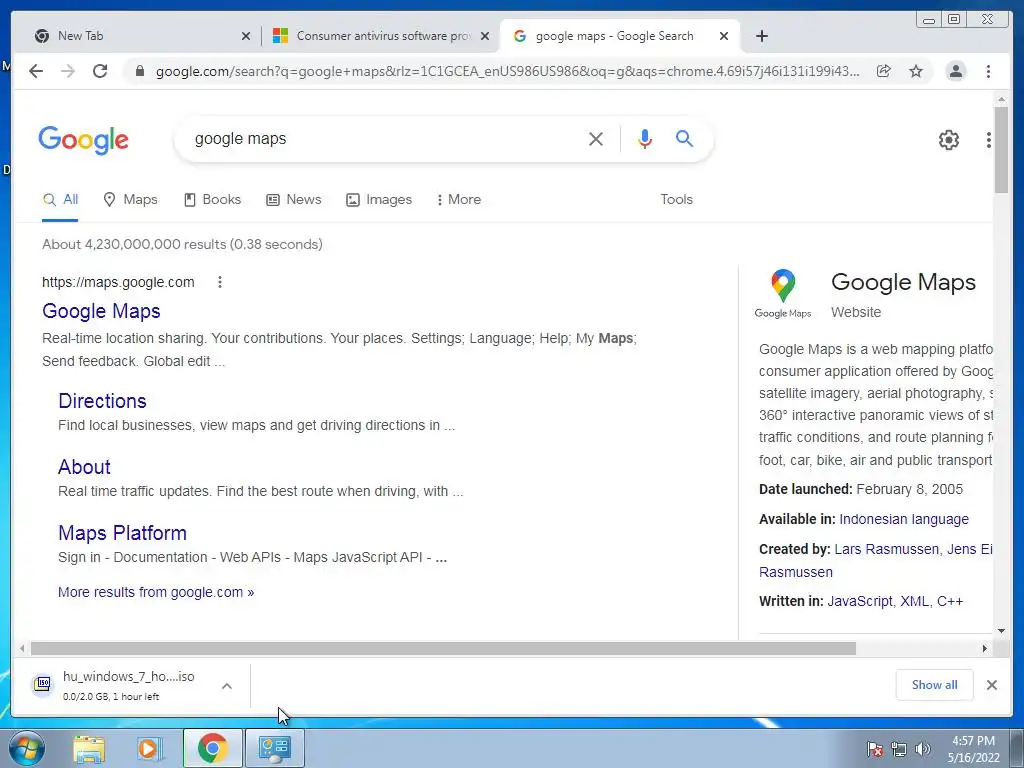Launch Windows Media Player from taskbar
The image size is (1024, 768).
[149, 748]
